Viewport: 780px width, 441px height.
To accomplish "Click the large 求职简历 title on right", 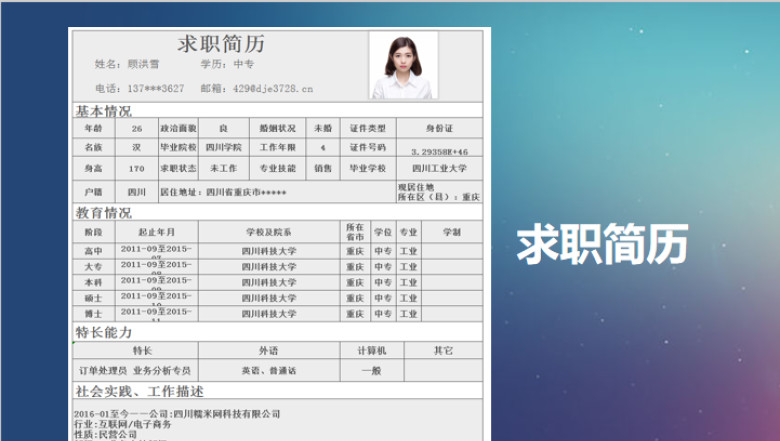I will click(x=602, y=244).
